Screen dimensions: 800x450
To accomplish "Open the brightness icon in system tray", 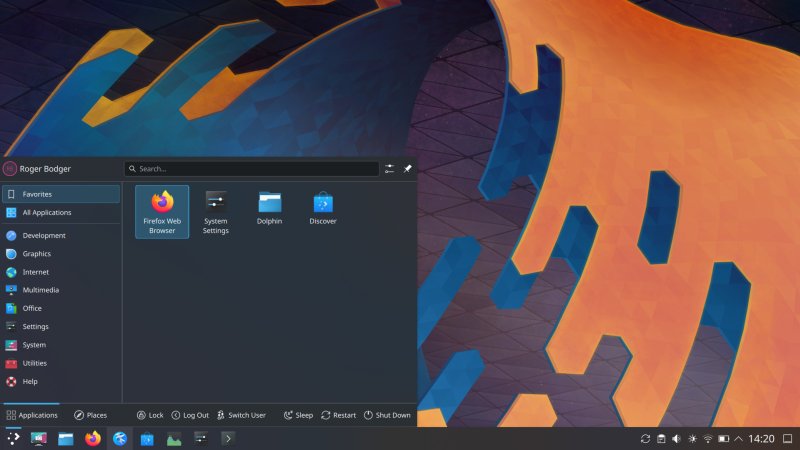I will [692, 439].
